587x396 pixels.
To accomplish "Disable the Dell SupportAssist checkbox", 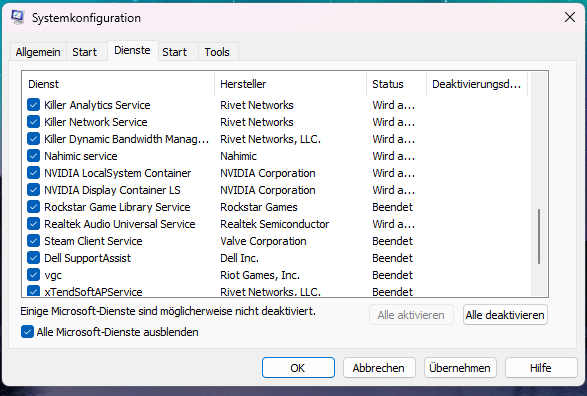I will (33, 258).
